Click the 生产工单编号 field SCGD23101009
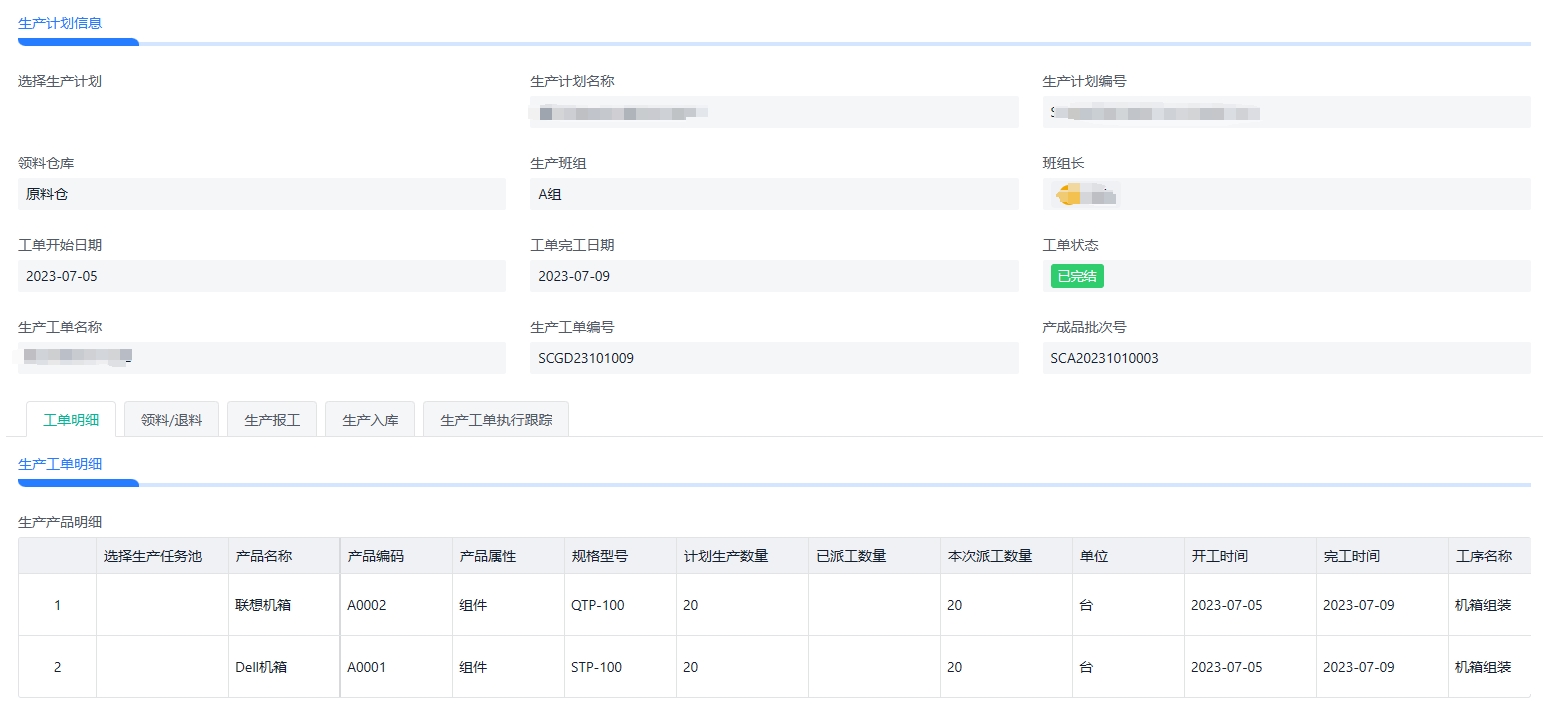The image size is (1553, 714). 773,358
